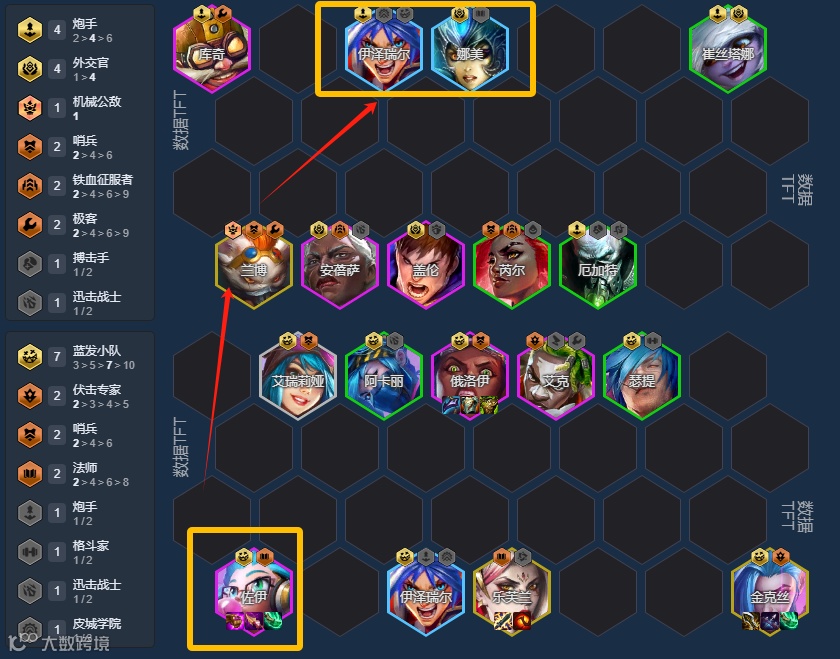Click the 蓝发小队 trait icon
Screen dimensions: 840x659
[x=30, y=356]
